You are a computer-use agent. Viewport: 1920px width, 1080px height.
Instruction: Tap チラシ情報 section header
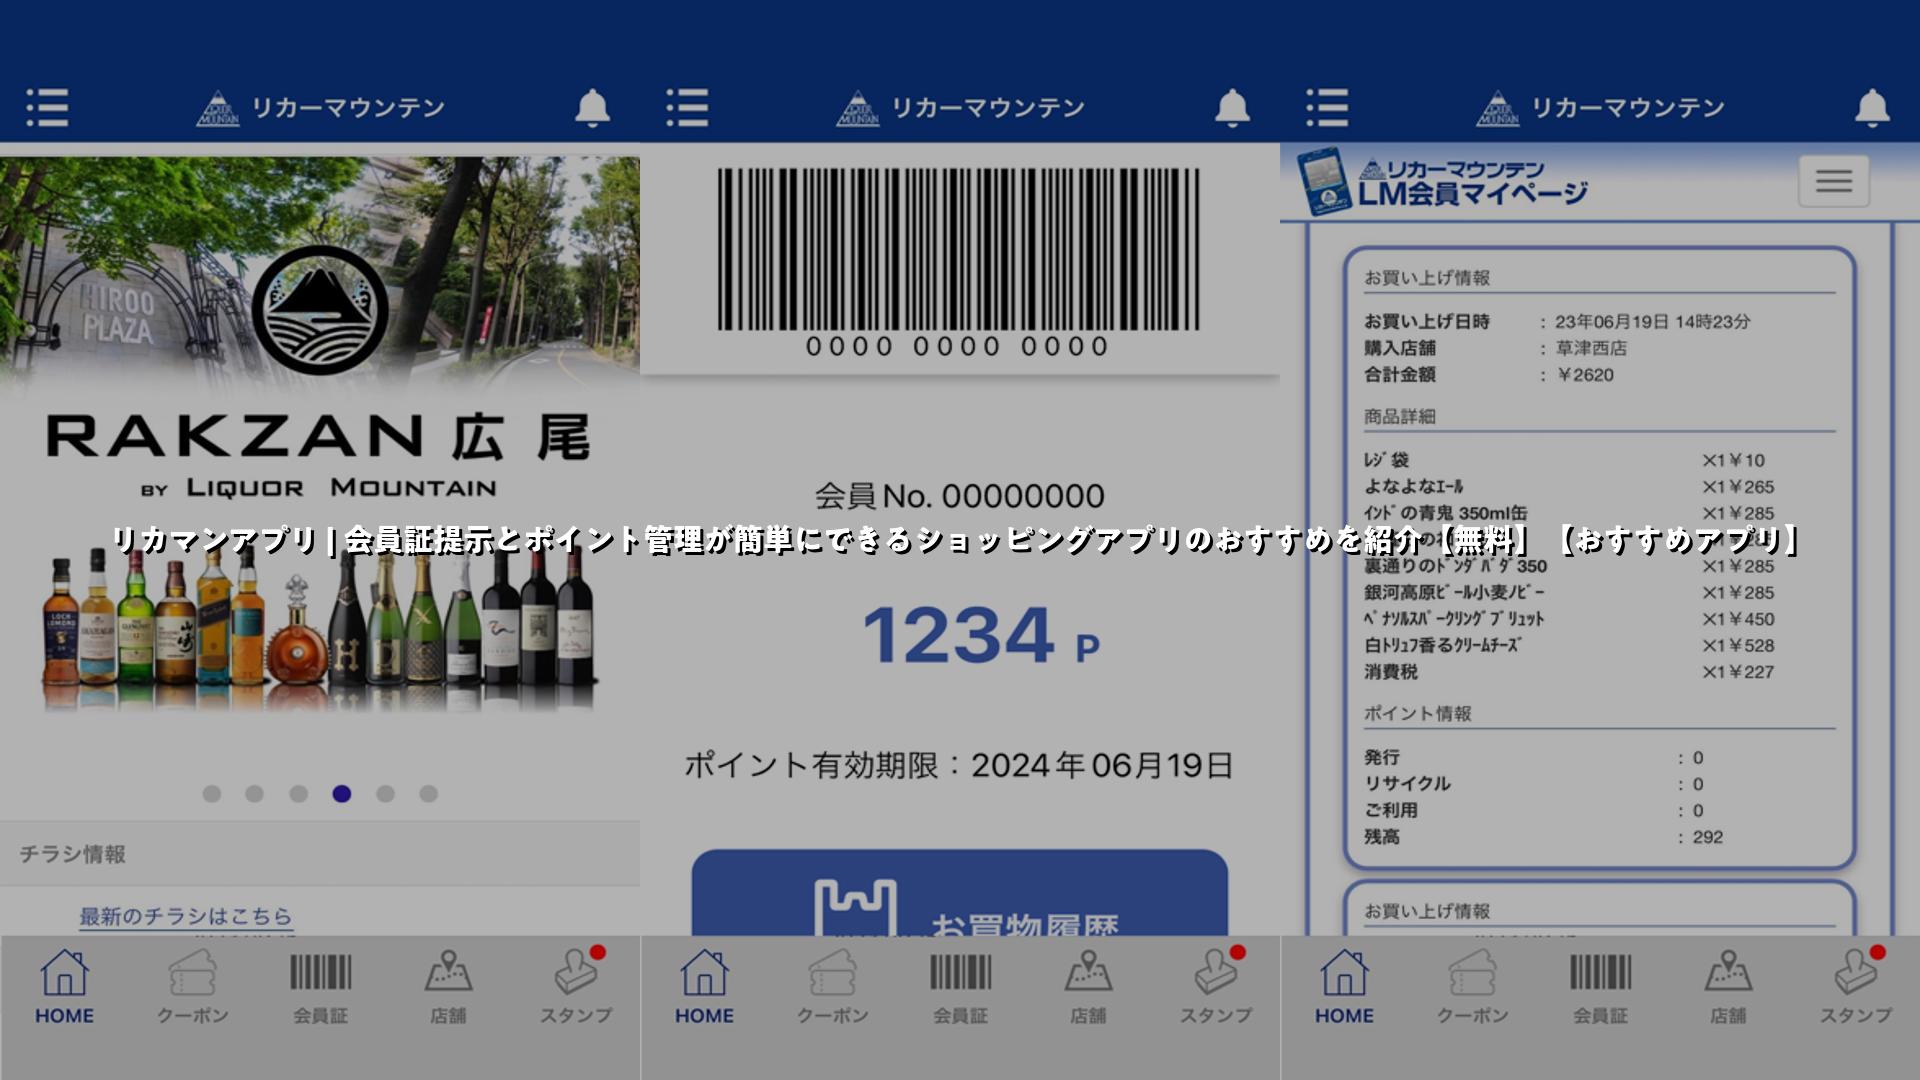click(x=320, y=854)
